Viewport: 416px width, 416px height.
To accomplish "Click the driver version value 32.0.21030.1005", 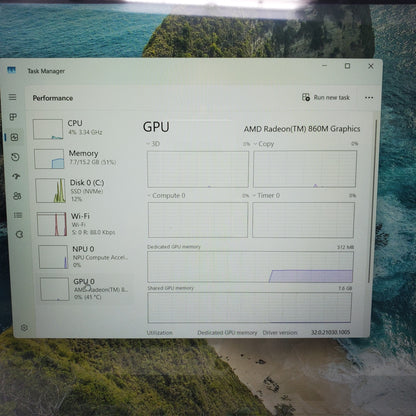I will pyautogui.click(x=331, y=332).
